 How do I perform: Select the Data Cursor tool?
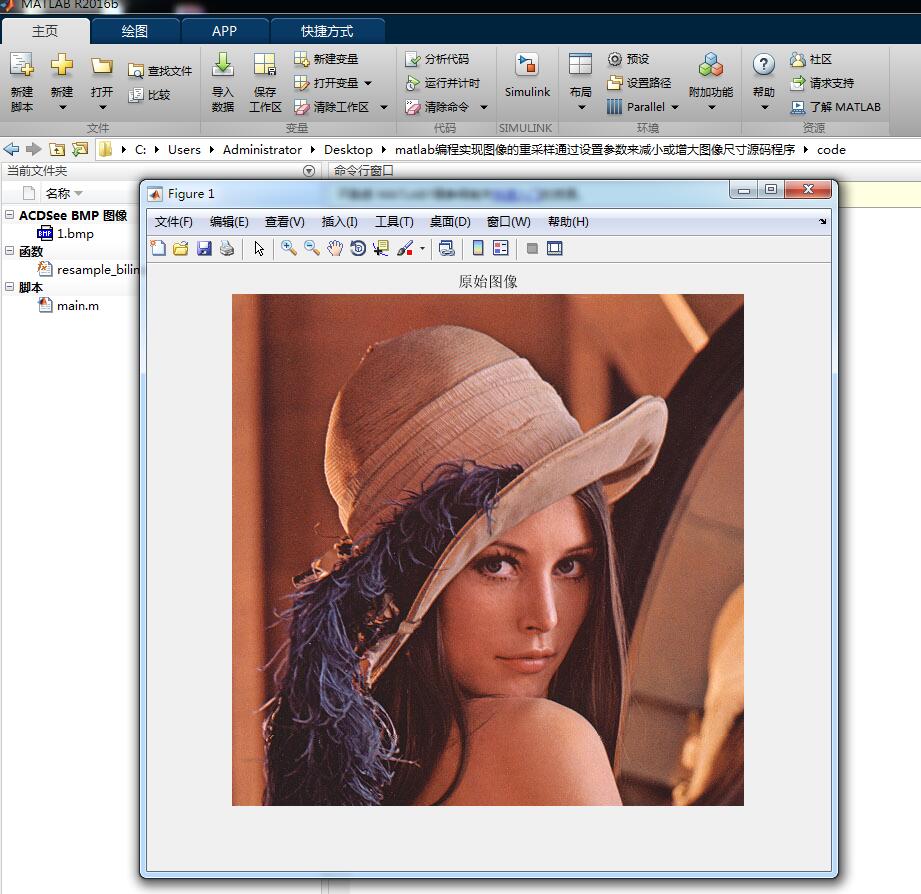pyautogui.click(x=381, y=248)
